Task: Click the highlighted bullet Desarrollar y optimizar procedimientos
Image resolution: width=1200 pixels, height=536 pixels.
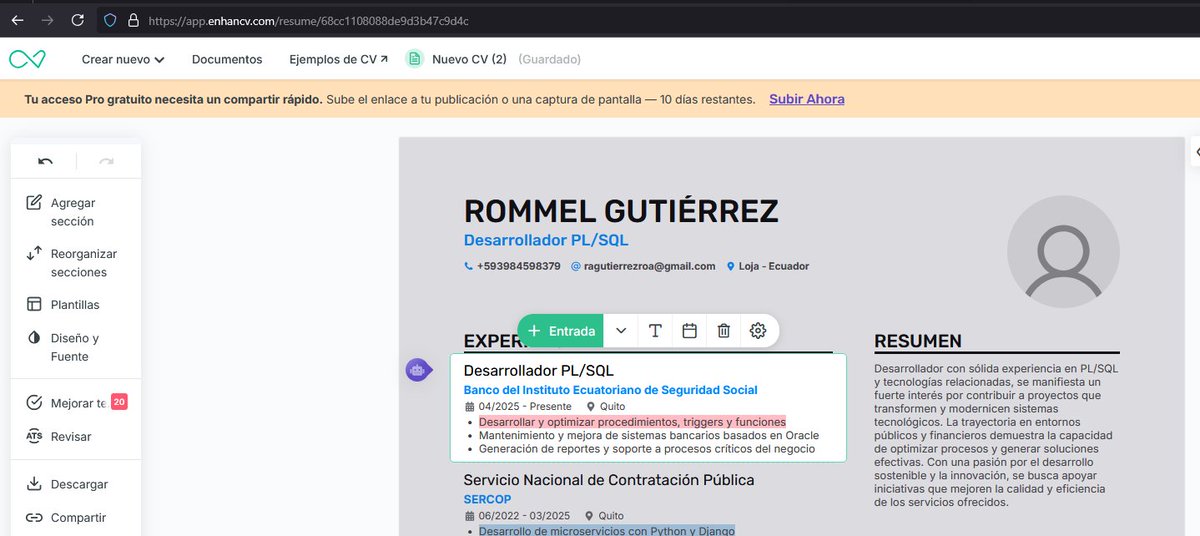Action: [632, 422]
